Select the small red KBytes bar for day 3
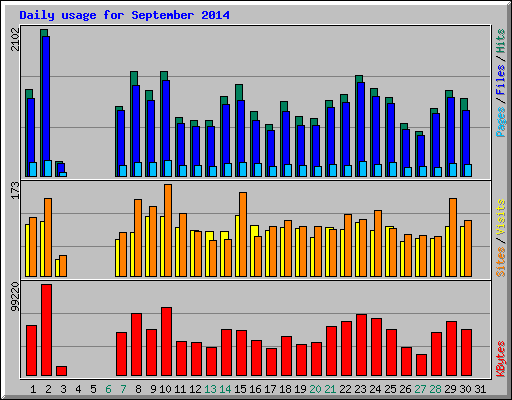The height and width of the screenshot is (400, 512). [x=61, y=371]
